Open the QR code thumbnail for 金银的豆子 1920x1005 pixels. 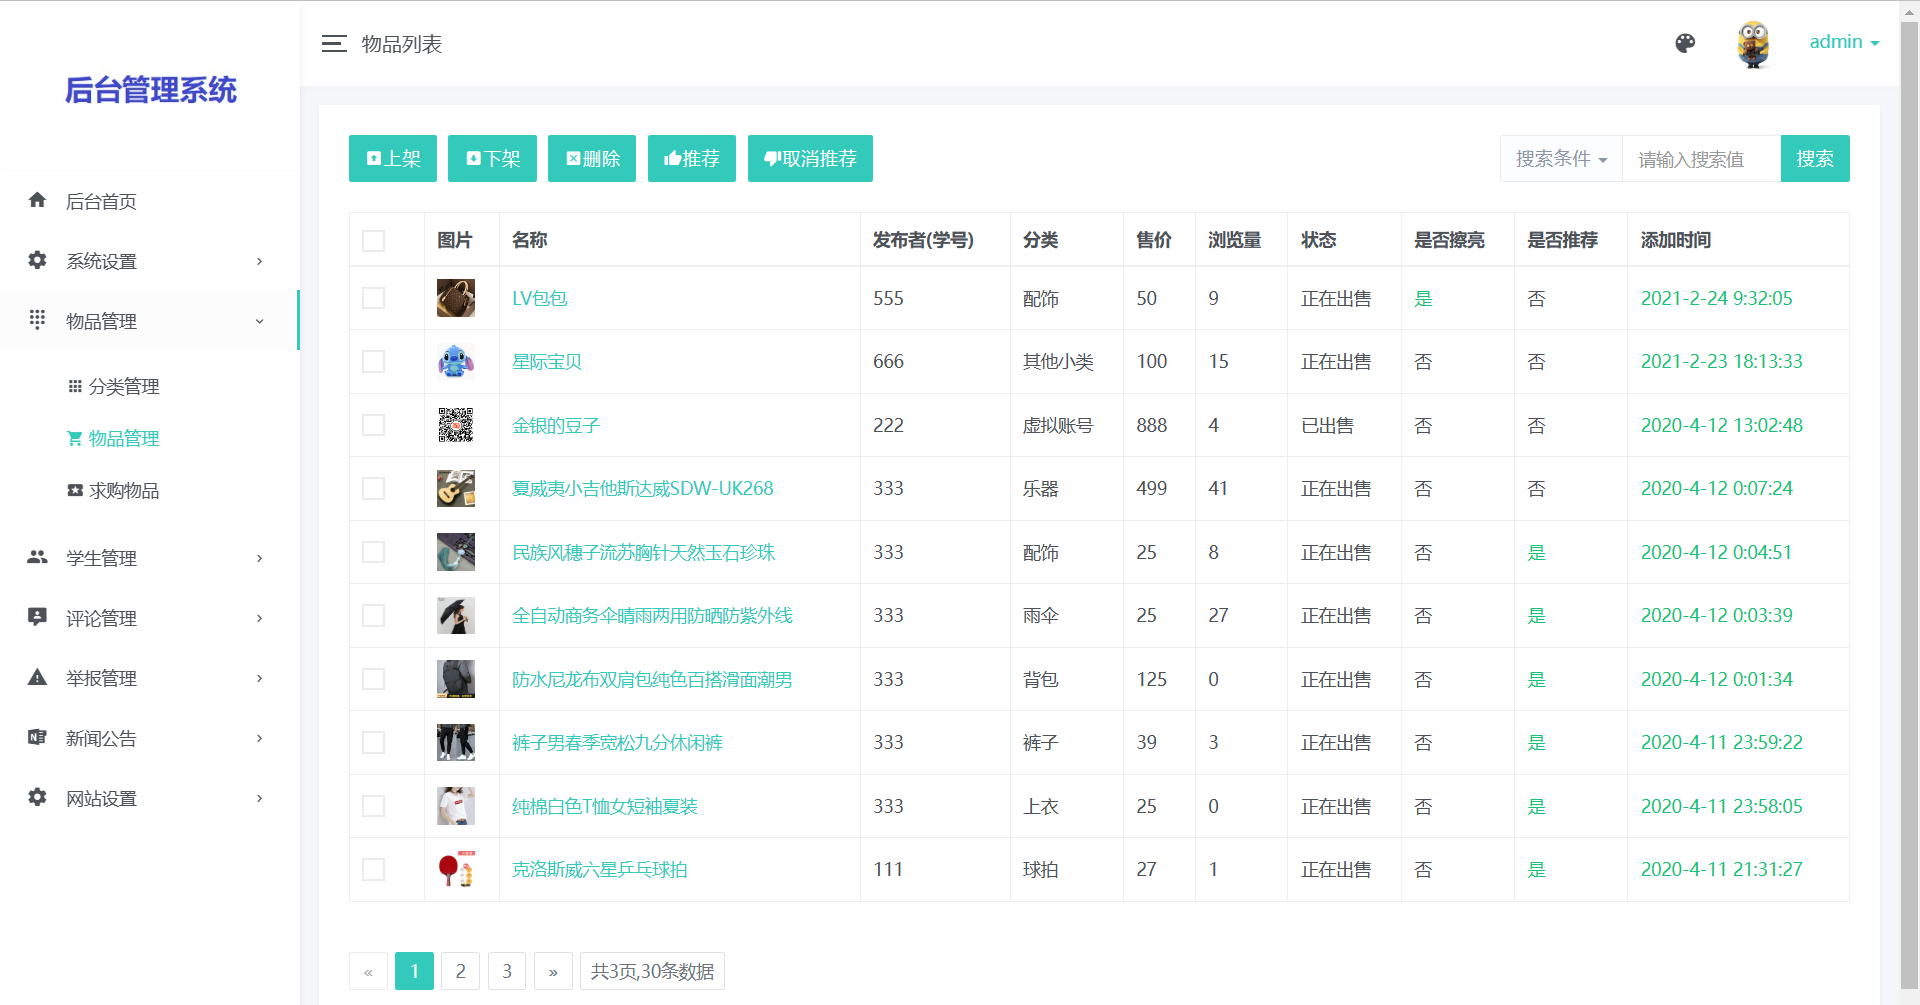click(x=456, y=425)
